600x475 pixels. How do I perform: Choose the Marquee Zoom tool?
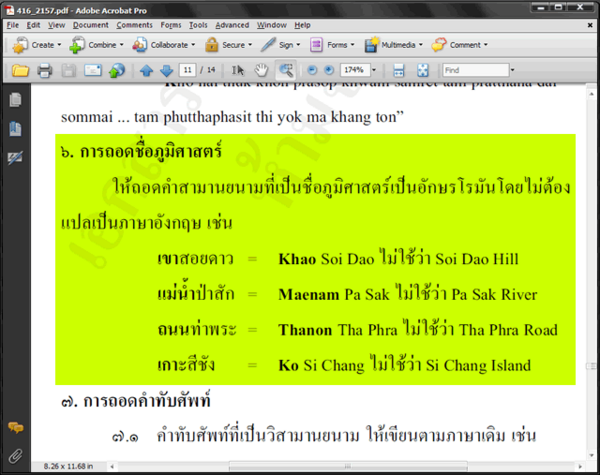pyautogui.click(x=286, y=70)
